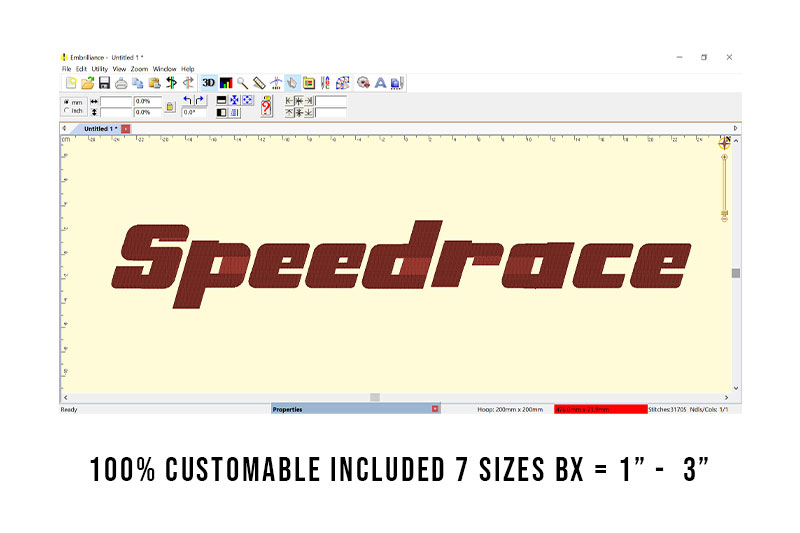Viewport: 800px width, 533px height.
Task: Copy the selected design
Action: coord(138,83)
